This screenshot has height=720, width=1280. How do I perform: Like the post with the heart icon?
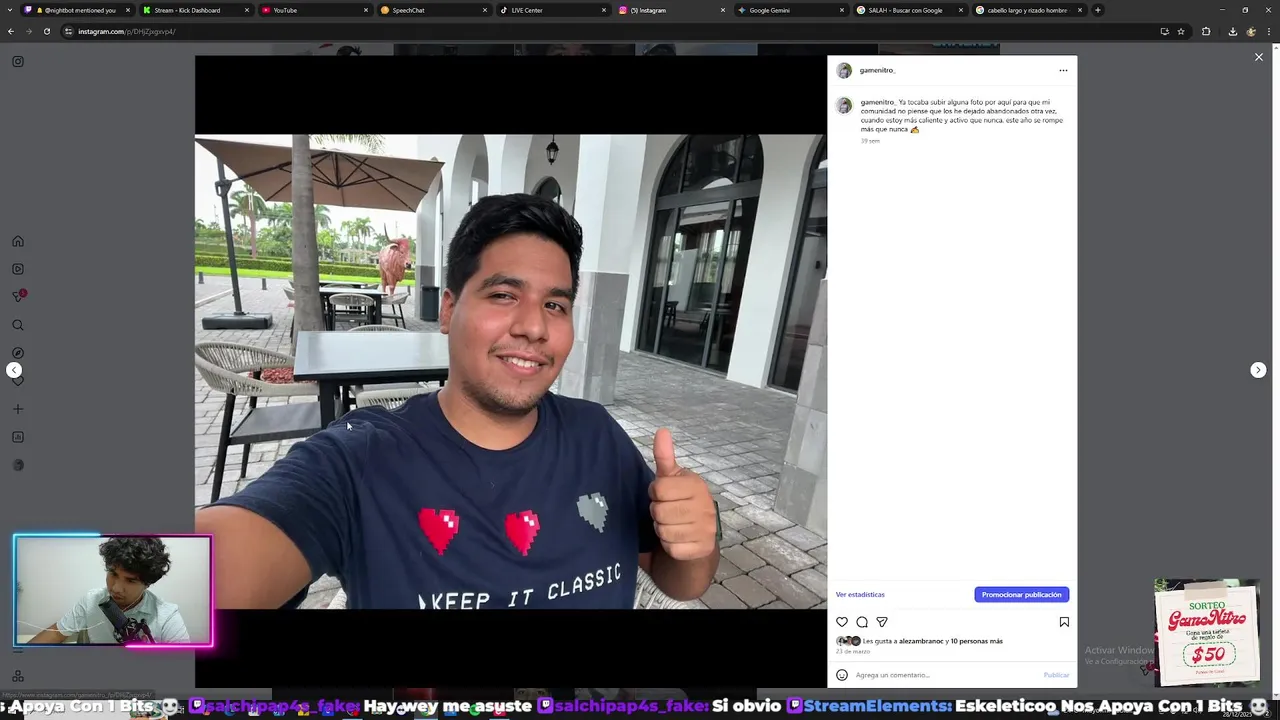click(842, 622)
